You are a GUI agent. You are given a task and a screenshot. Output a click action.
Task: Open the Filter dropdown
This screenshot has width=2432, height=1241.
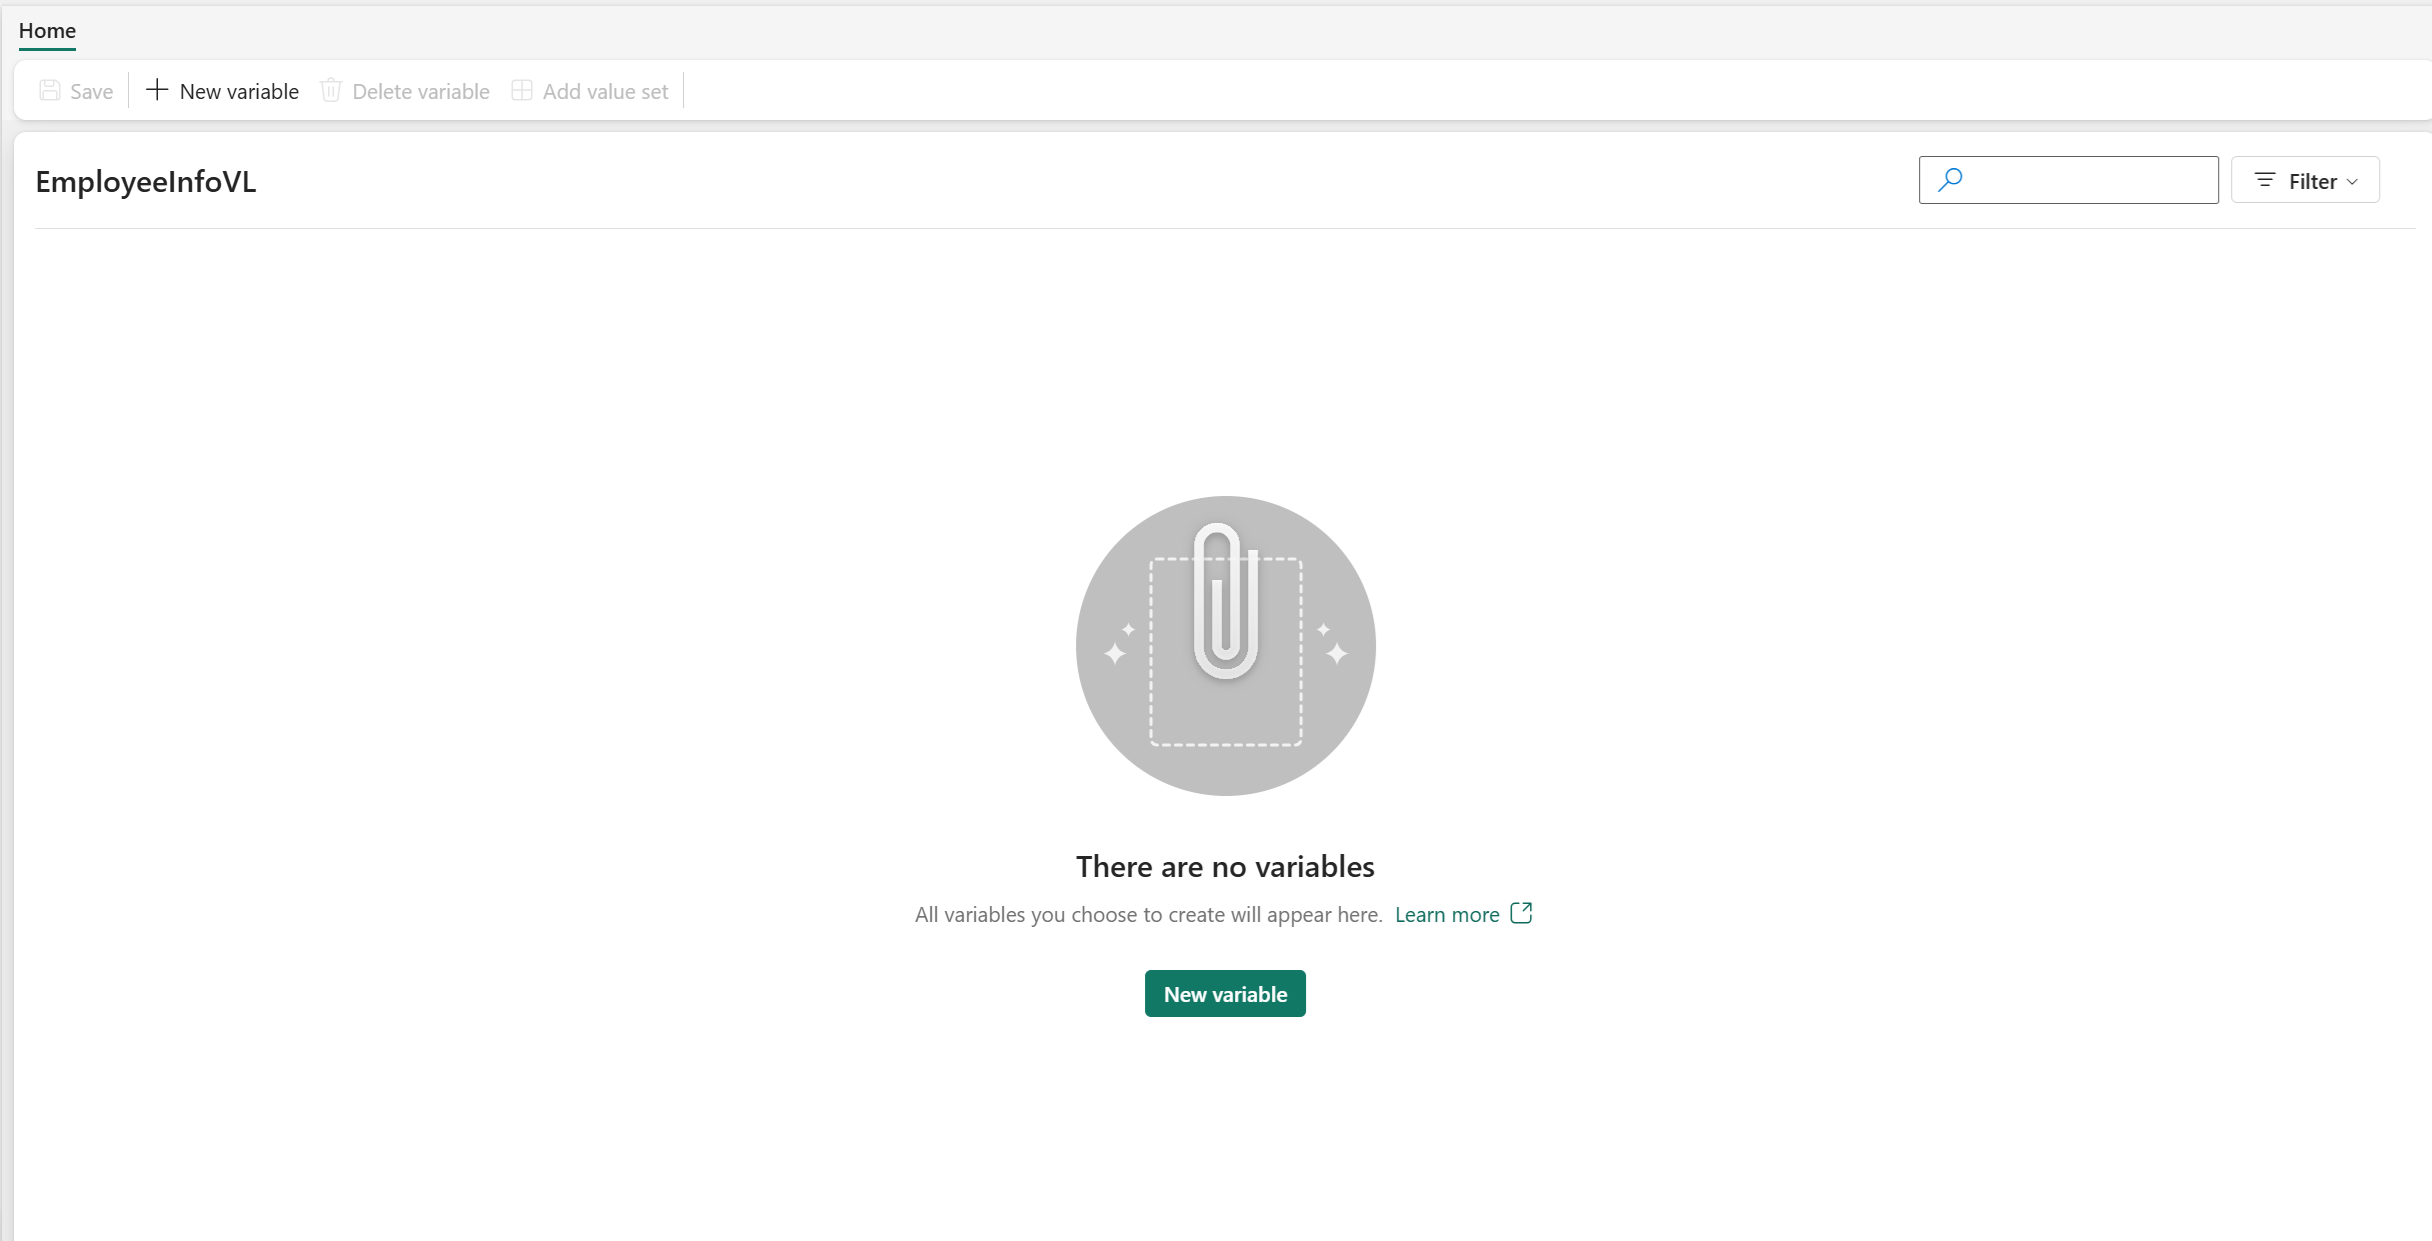pos(2305,180)
